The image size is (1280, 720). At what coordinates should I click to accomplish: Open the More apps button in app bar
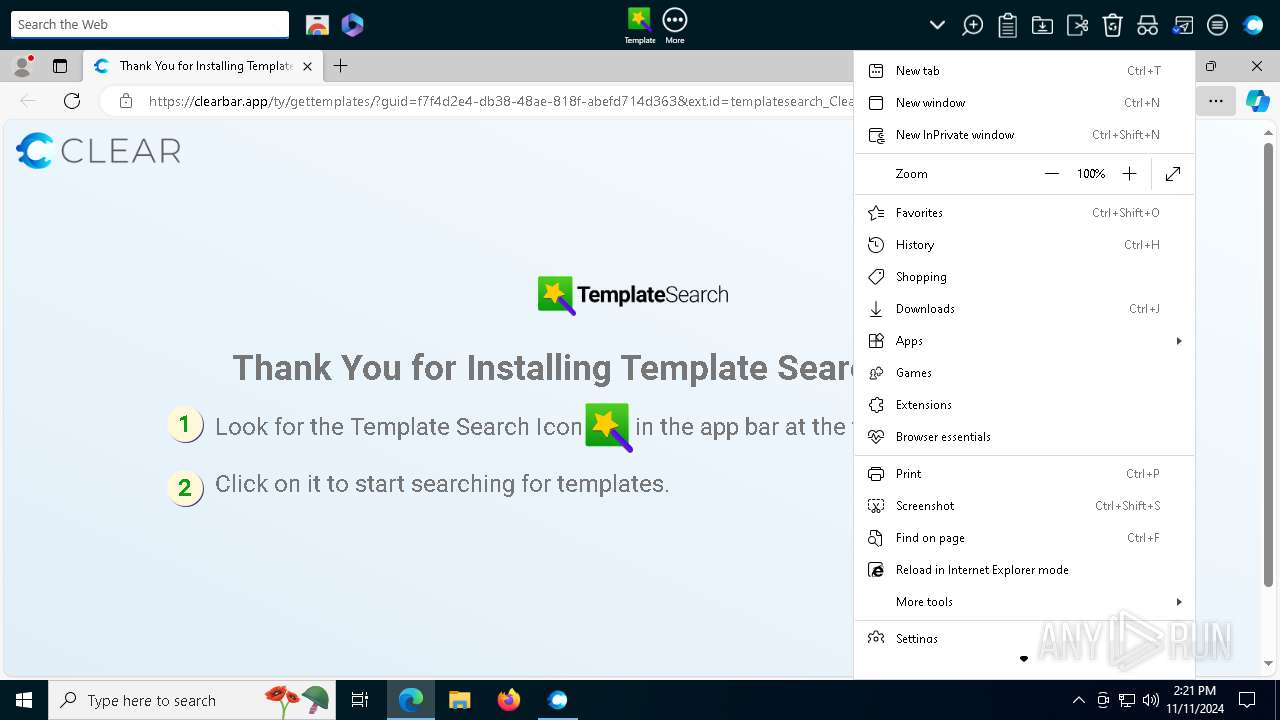coord(675,25)
